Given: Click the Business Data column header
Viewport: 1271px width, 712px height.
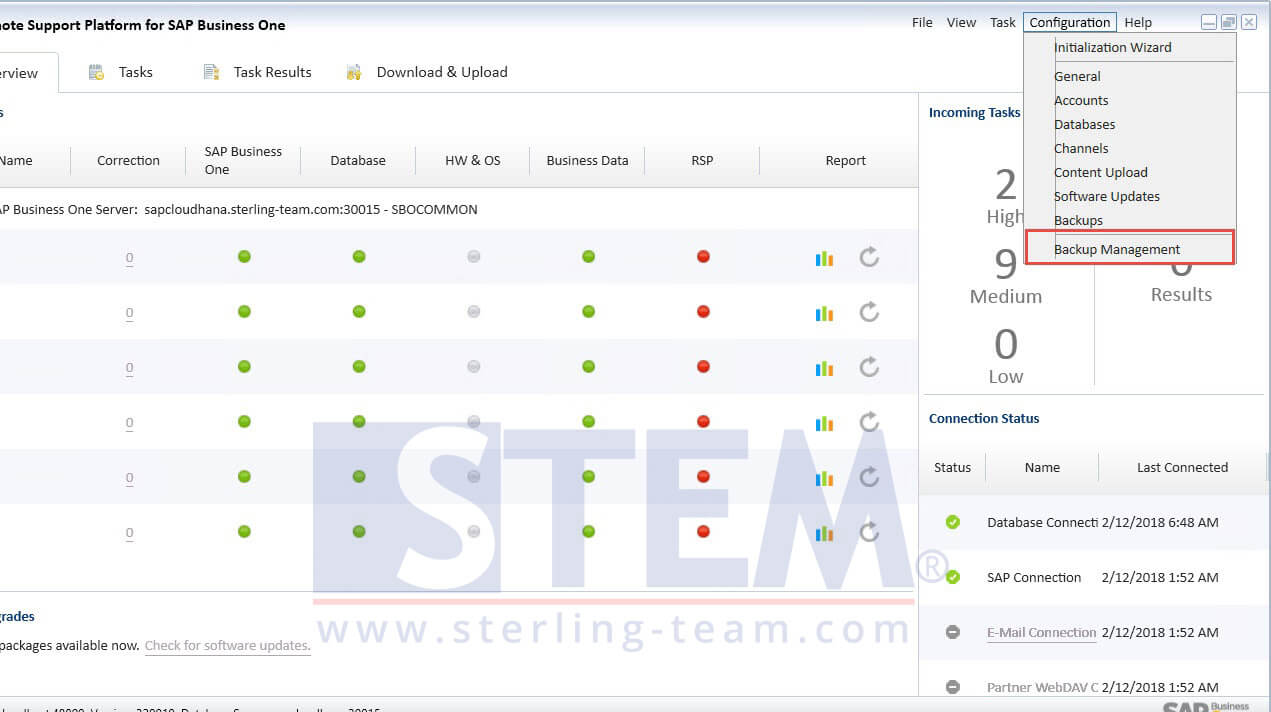Looking at the screenshot, I should click(588, 160).
